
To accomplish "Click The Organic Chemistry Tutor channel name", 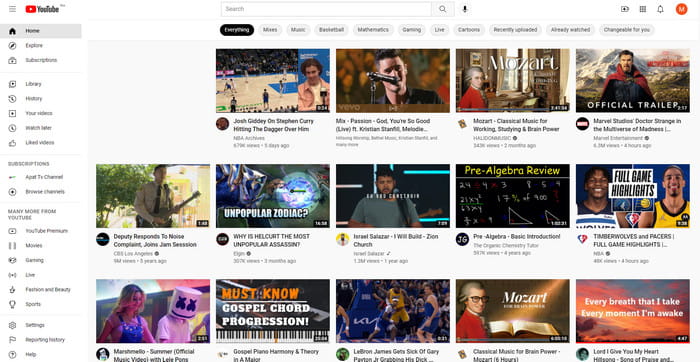I will 506,245.
